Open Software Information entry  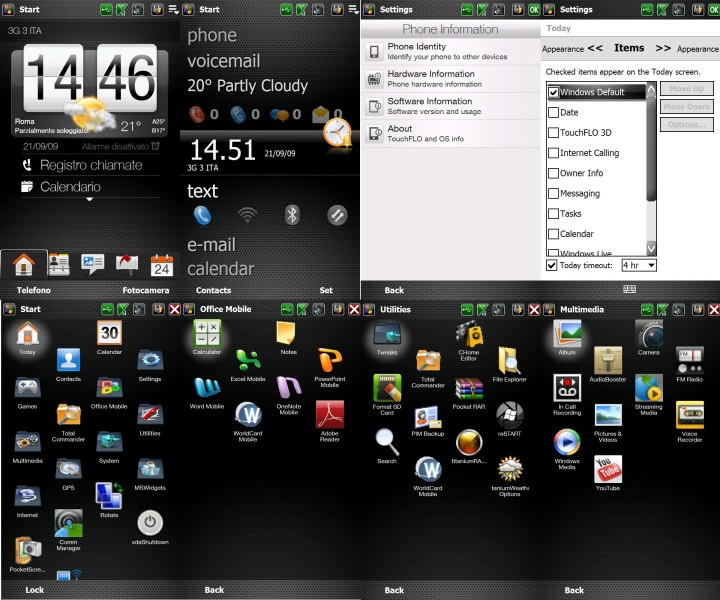(451, 106)
